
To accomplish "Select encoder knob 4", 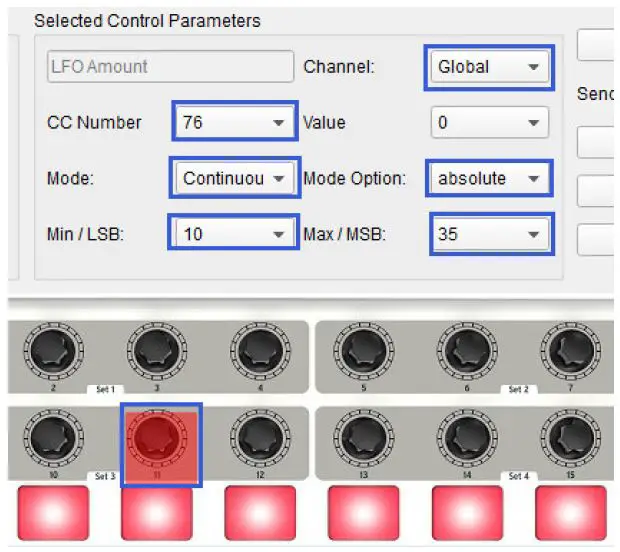I will coord(260,352).
